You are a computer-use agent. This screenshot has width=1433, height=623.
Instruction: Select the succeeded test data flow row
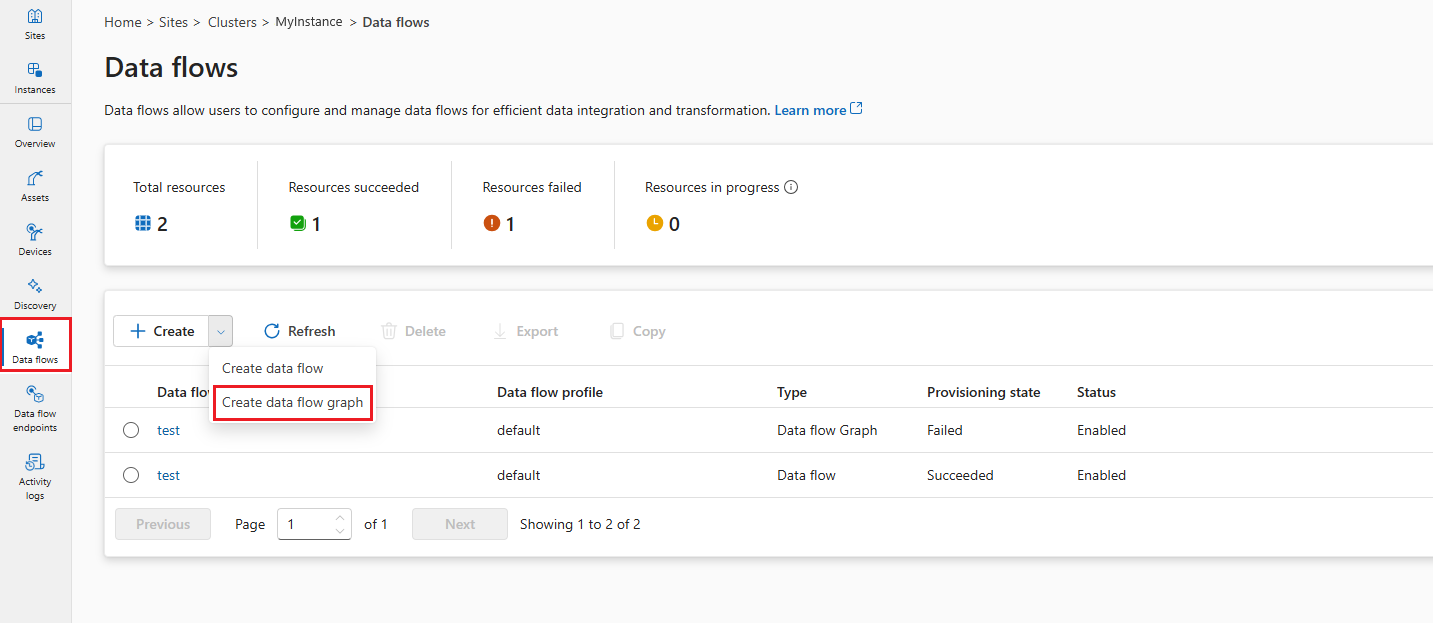[130, 474]
